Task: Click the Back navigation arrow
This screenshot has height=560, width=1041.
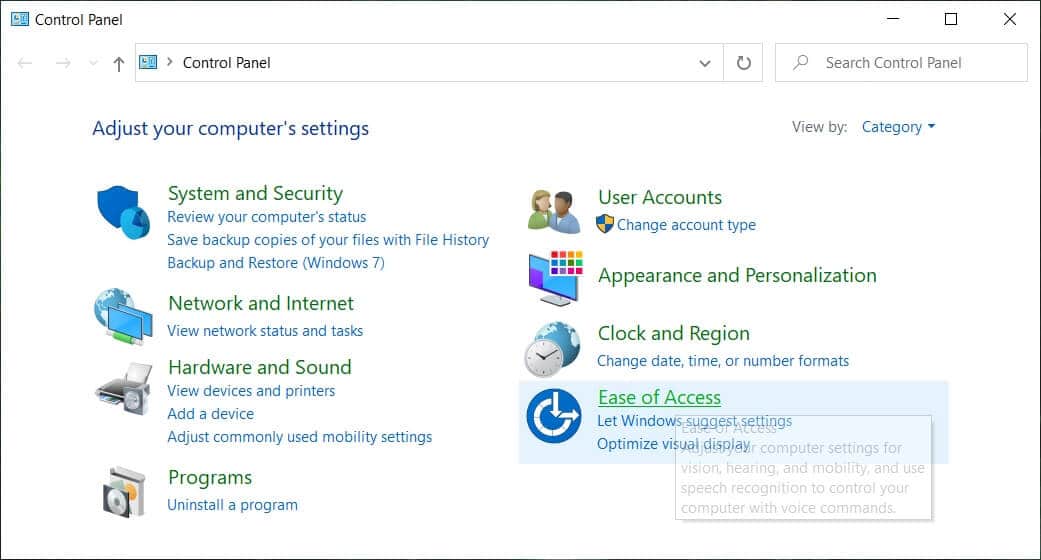Action: pos(25,63)
